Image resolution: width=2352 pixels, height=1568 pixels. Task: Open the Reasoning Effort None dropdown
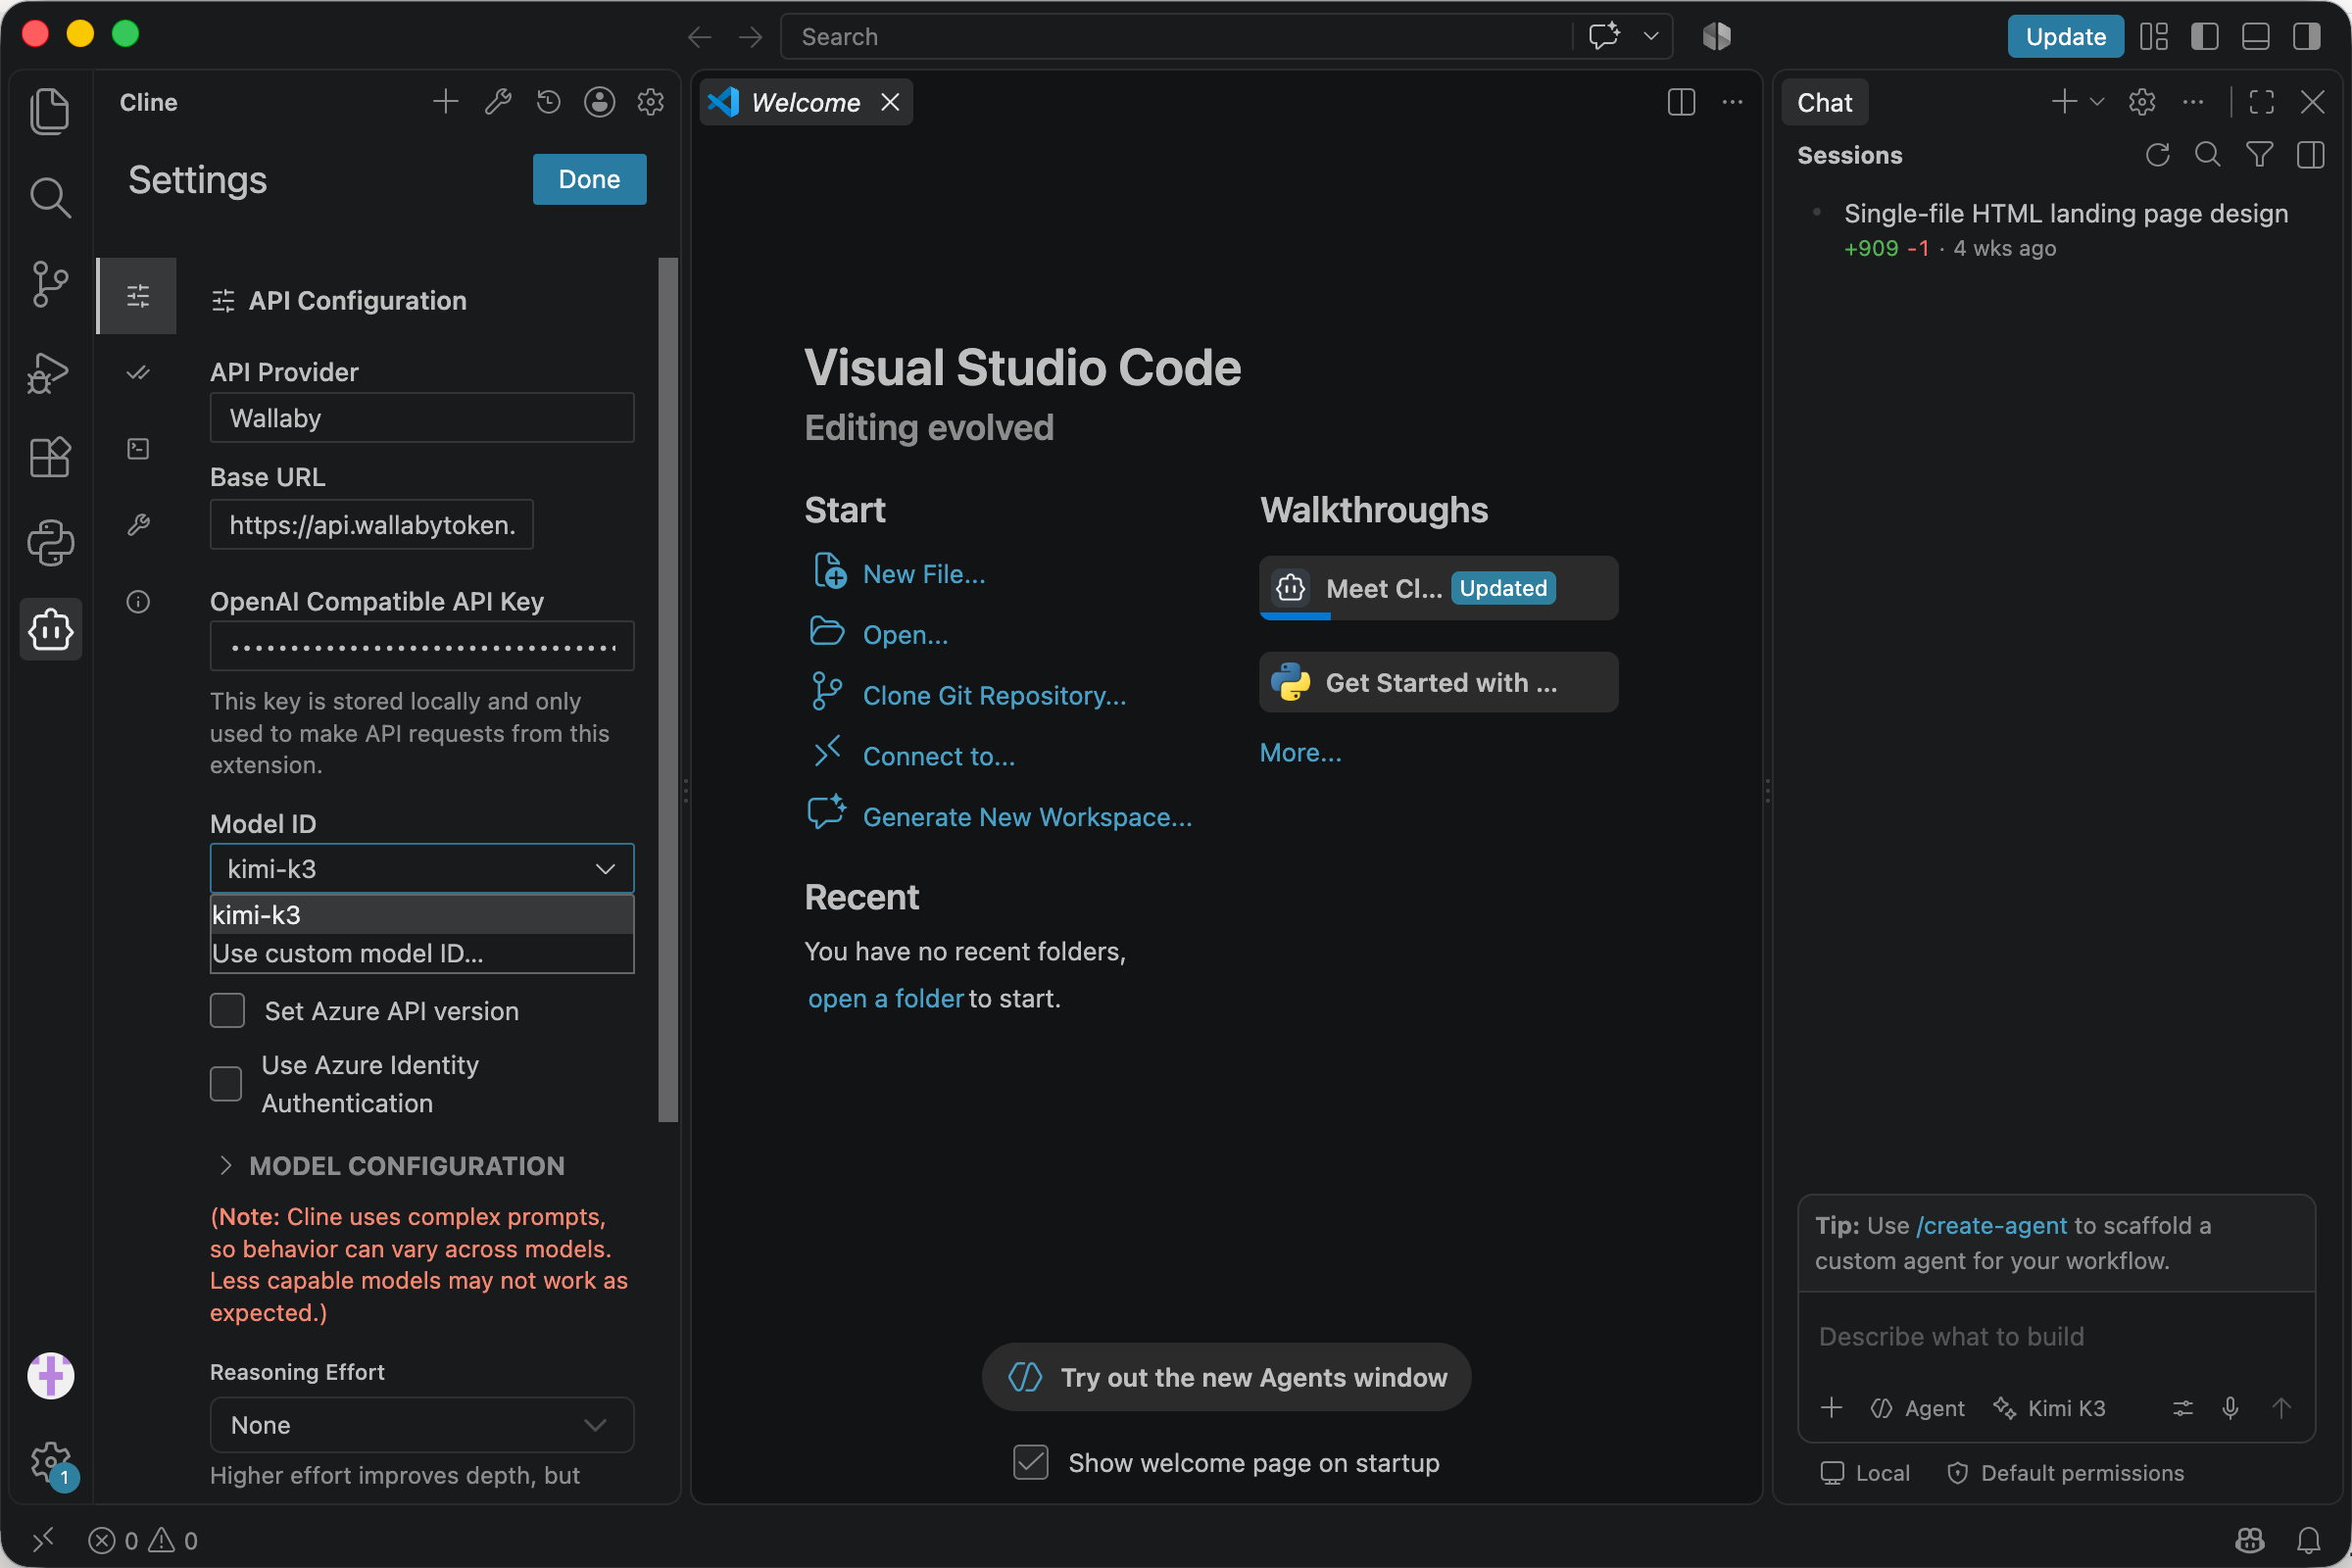pos(422,1425)
